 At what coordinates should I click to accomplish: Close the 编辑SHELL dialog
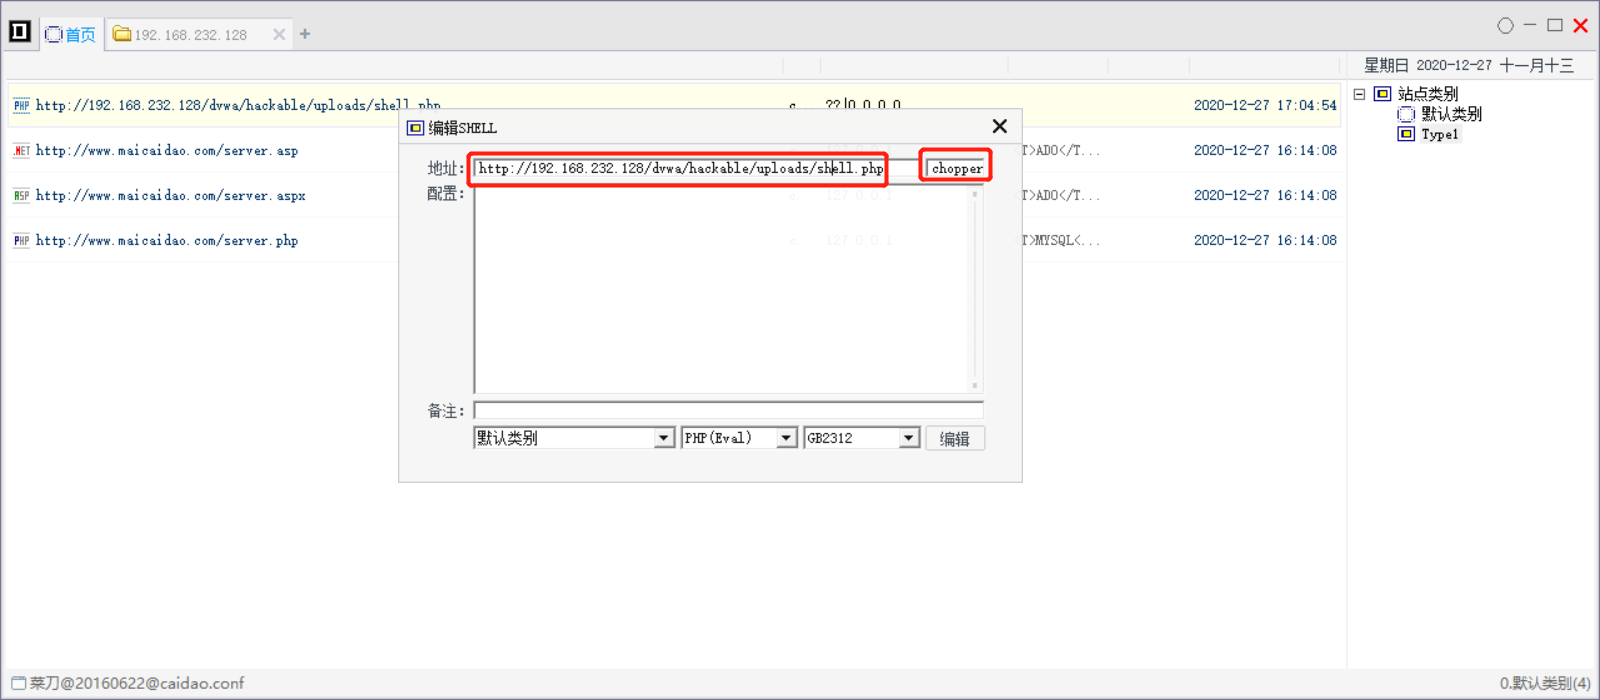(999, 126)
